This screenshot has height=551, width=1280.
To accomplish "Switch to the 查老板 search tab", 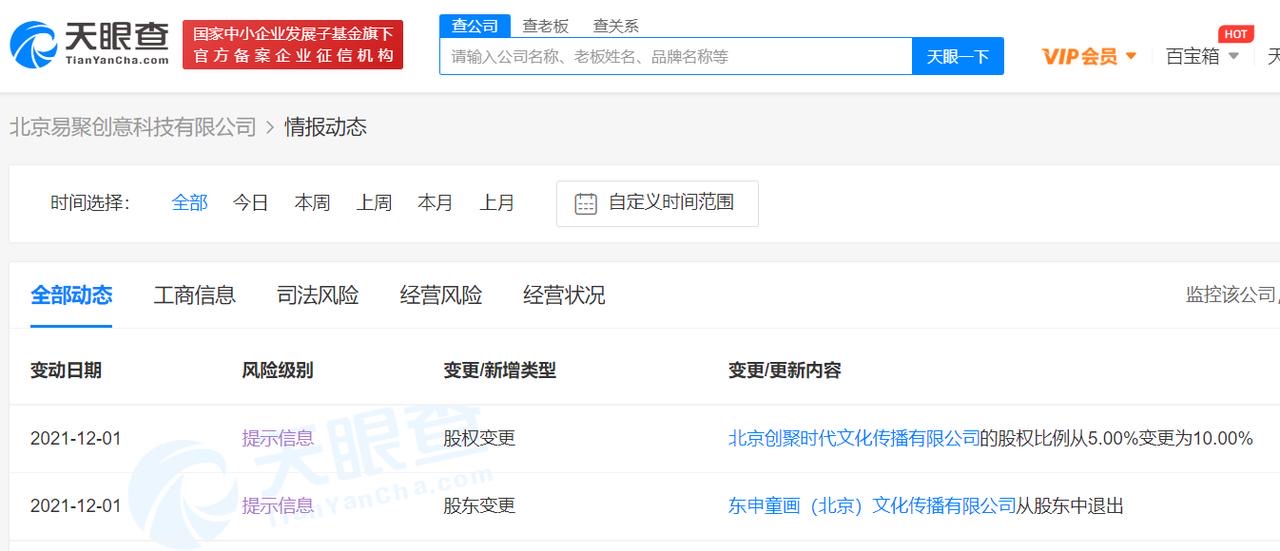I will [x=545, y=26].
